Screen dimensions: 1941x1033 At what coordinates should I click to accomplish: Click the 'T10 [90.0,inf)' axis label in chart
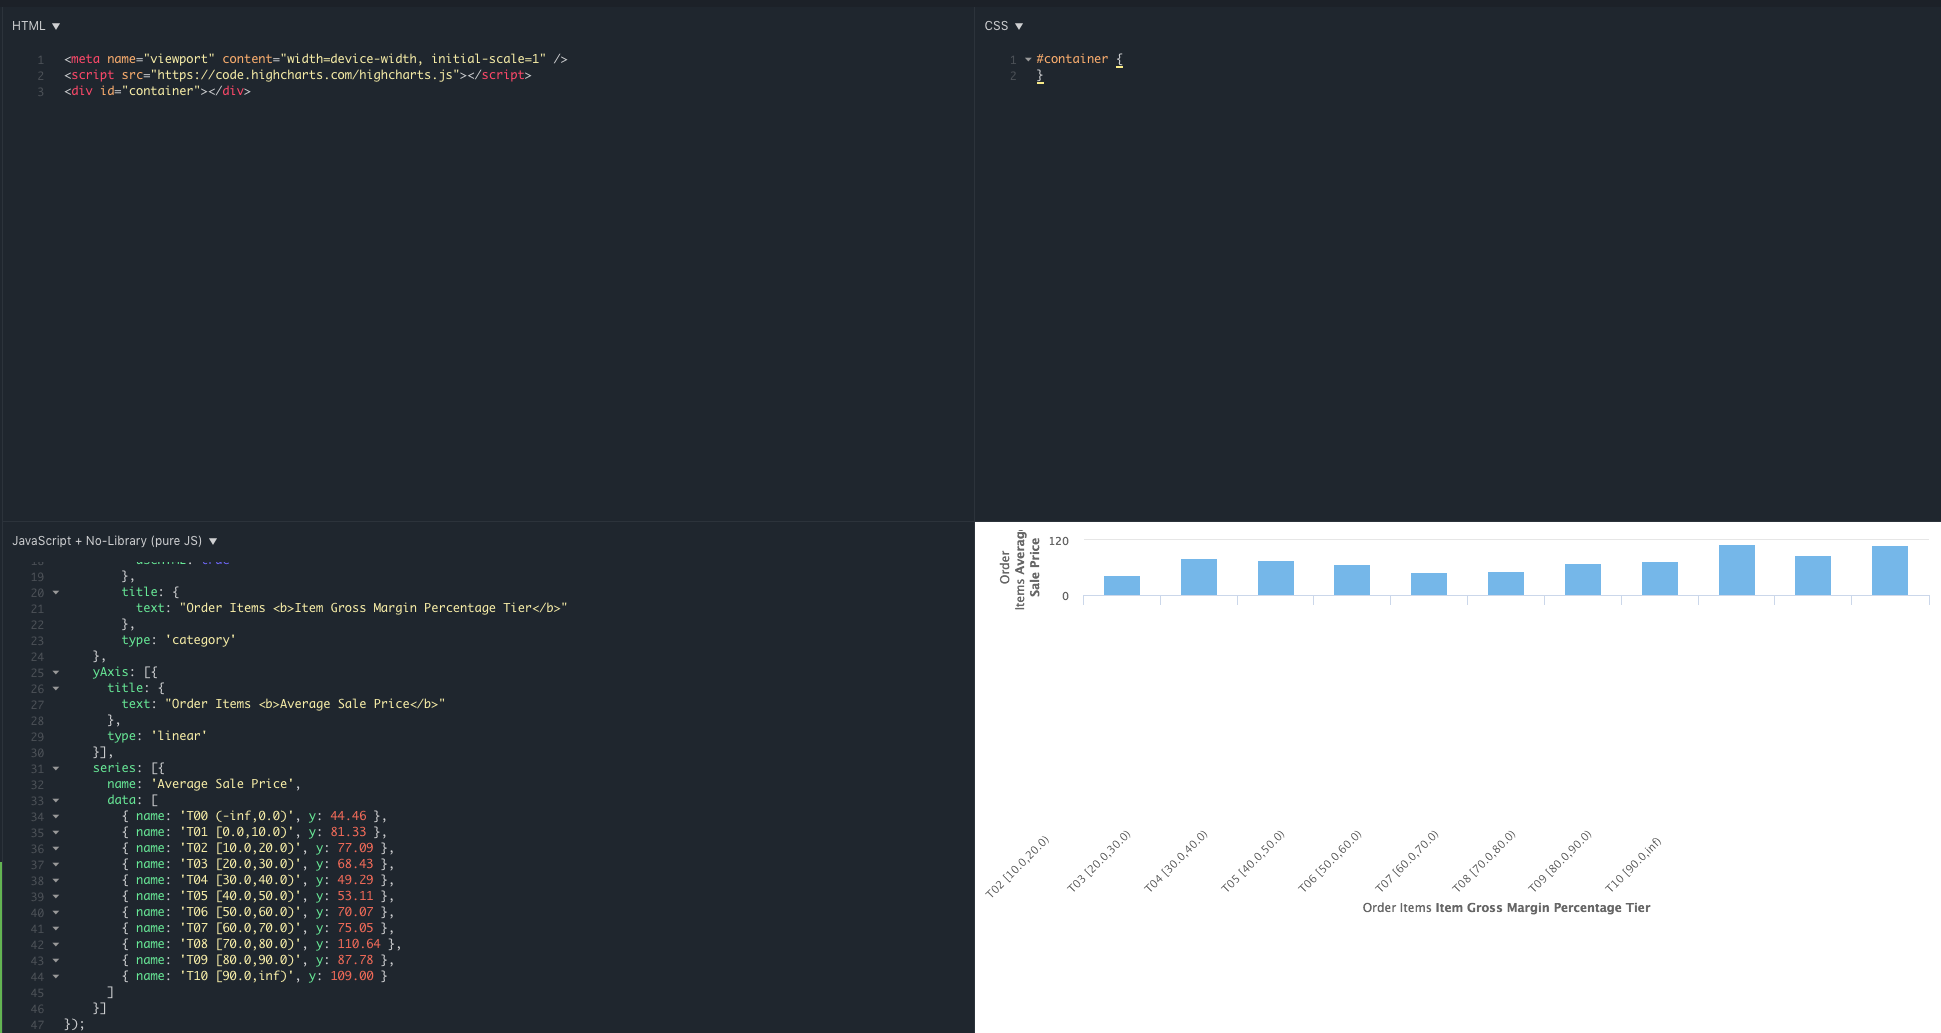tap(1633, 865)
